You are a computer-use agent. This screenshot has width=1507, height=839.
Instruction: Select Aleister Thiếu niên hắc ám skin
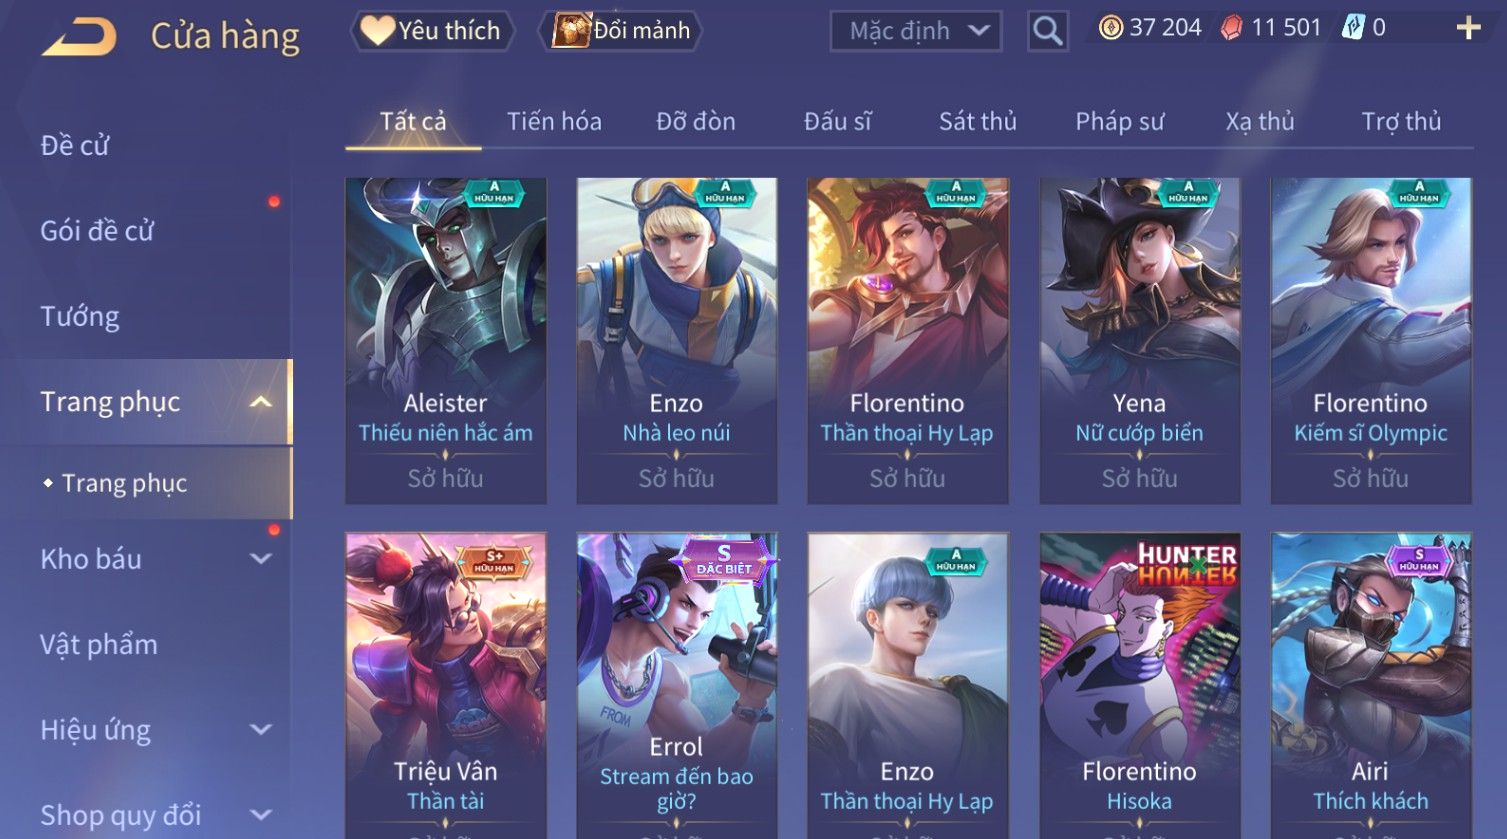pyautogui.click(x=446, y=341)
